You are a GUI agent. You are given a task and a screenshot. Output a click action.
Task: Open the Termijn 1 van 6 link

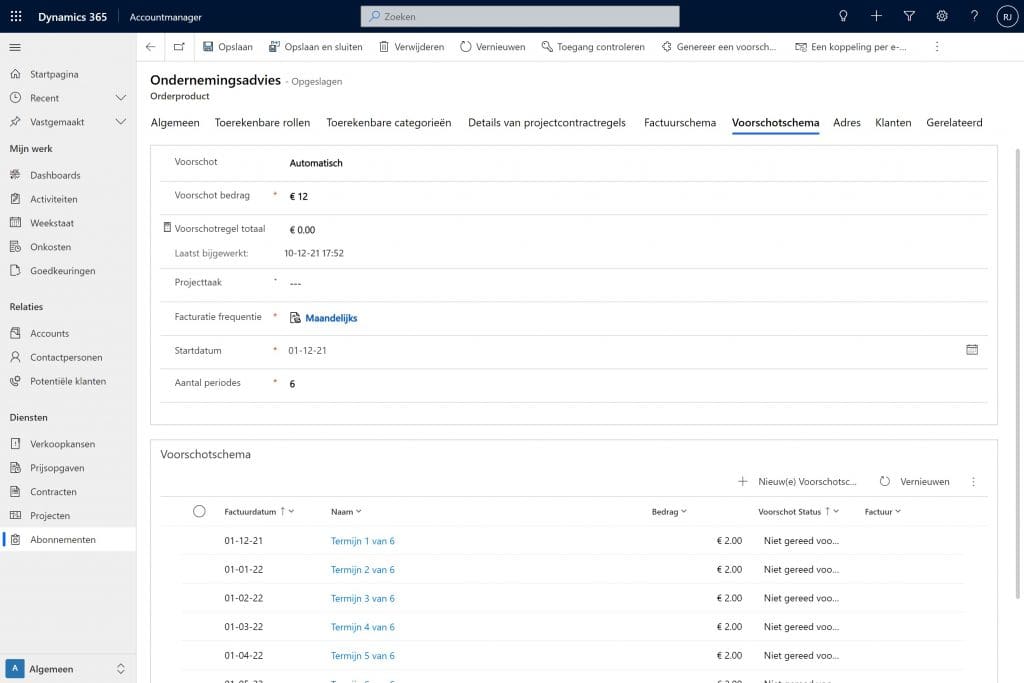362,541
